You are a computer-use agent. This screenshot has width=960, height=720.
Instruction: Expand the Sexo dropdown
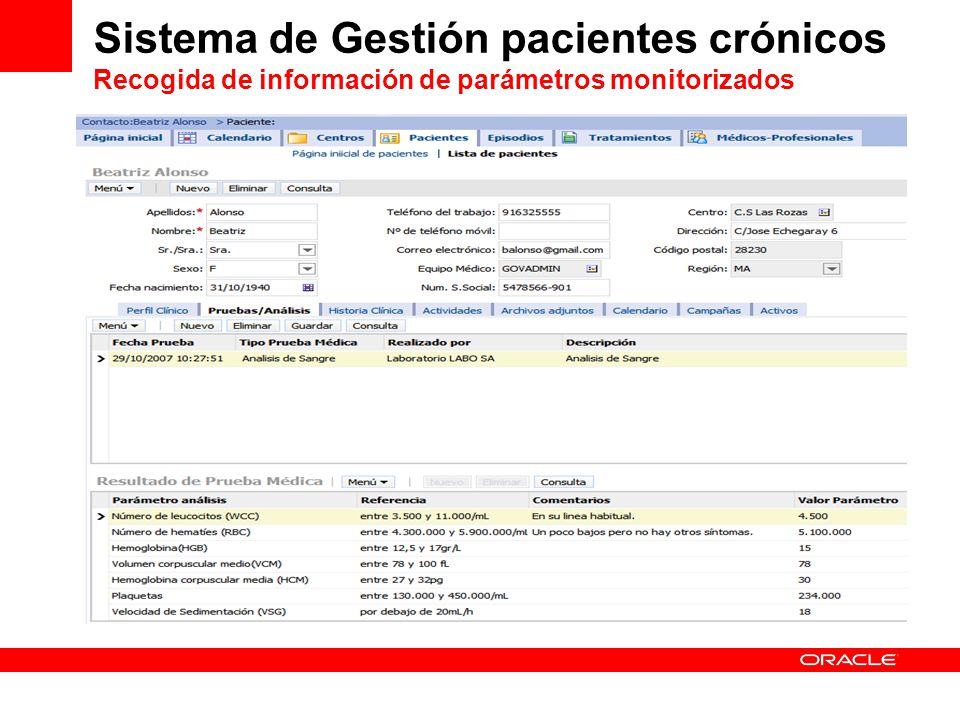click(x=307, y=269)
